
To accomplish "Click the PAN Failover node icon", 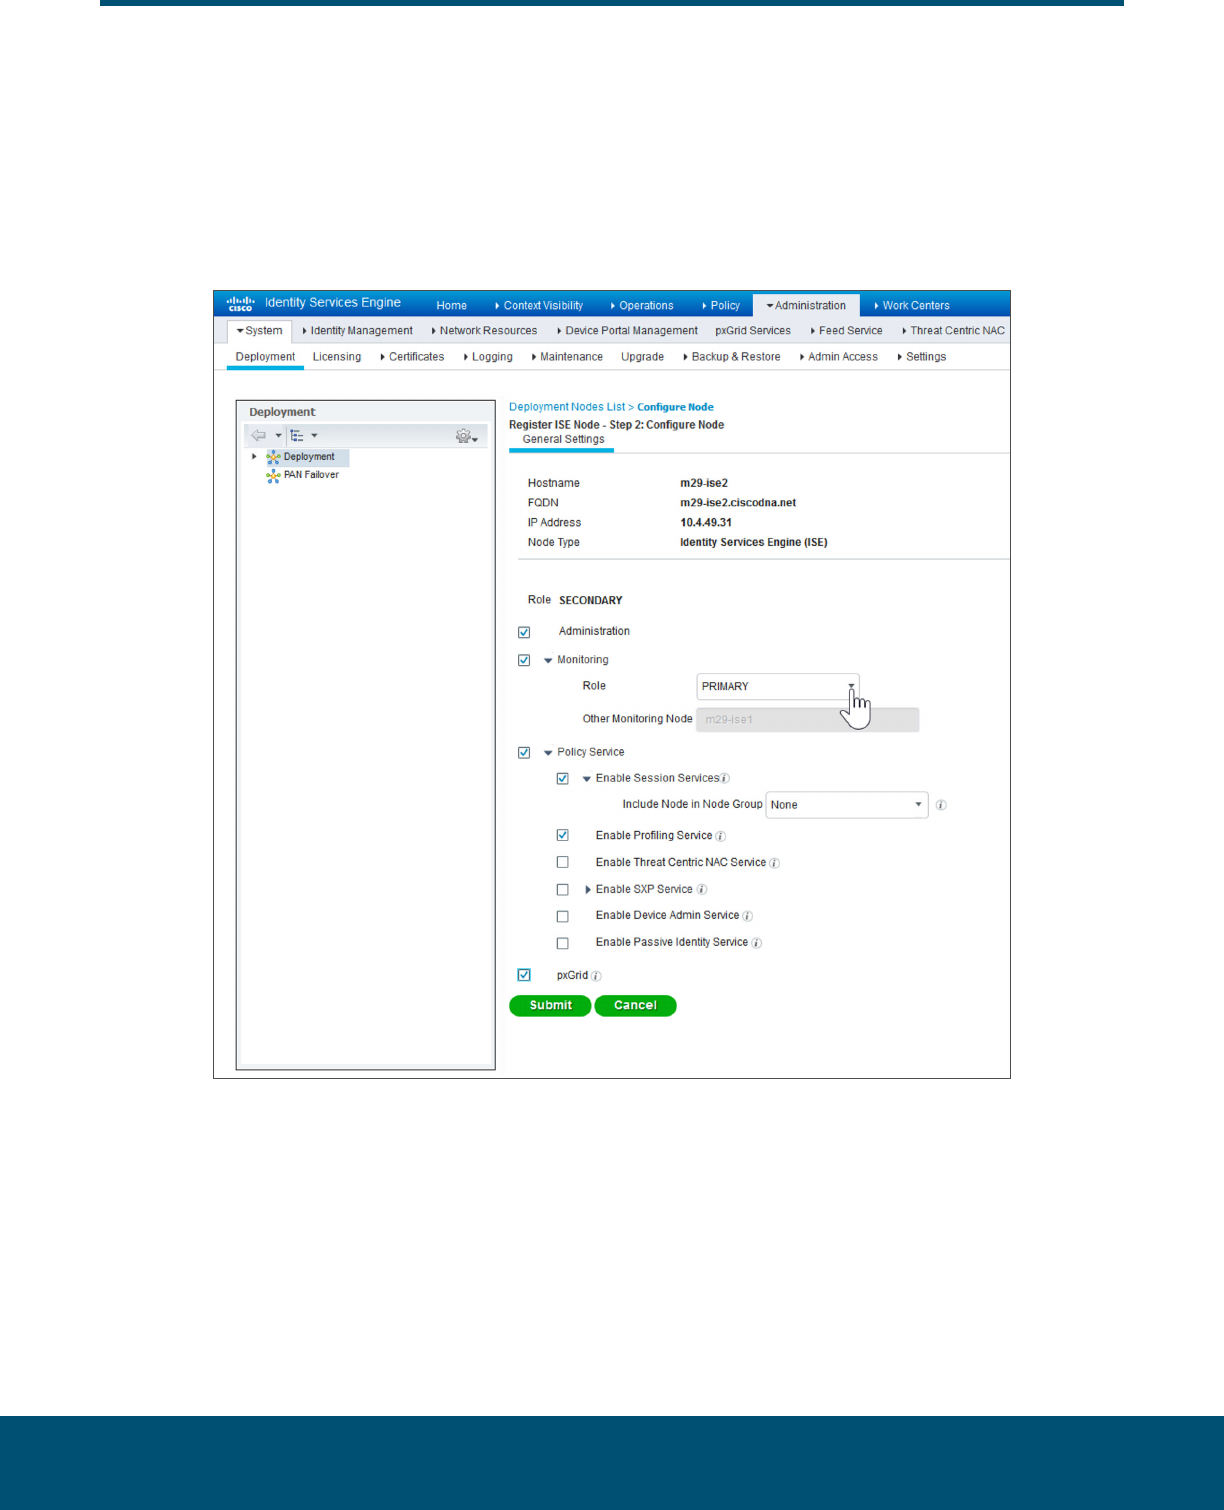I will (273, 475).
